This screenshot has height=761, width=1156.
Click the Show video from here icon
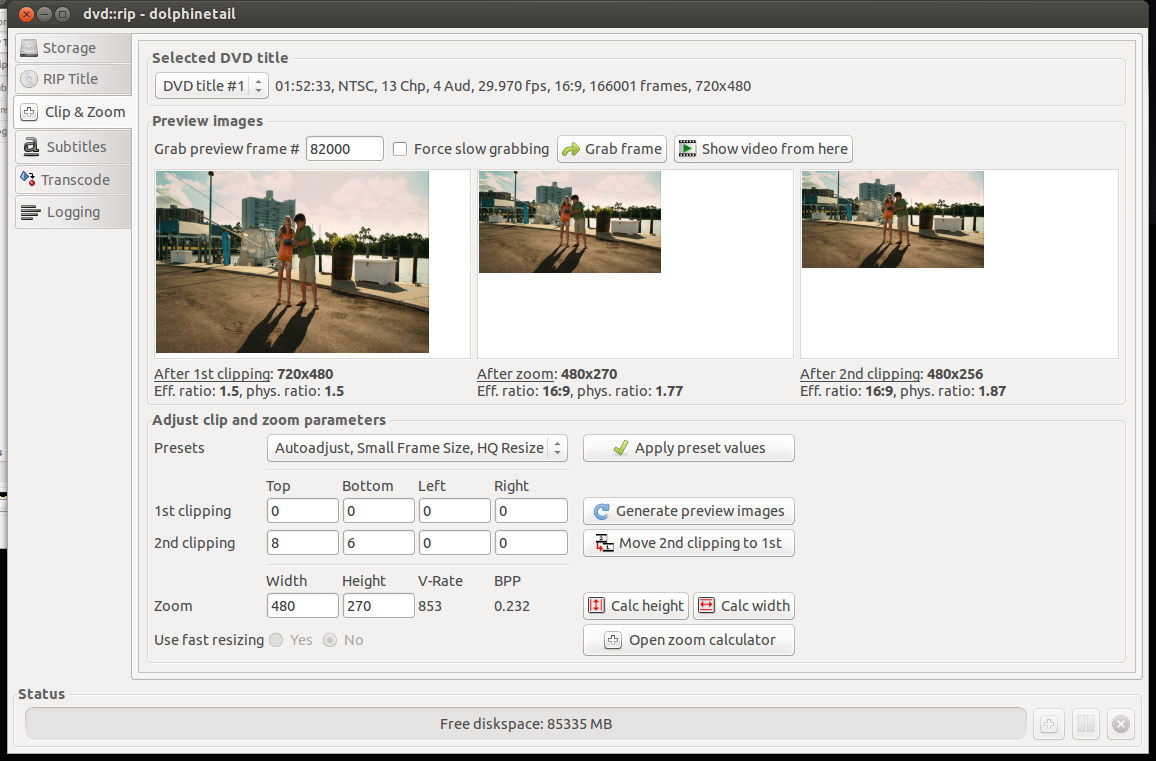tap(687, 149)
